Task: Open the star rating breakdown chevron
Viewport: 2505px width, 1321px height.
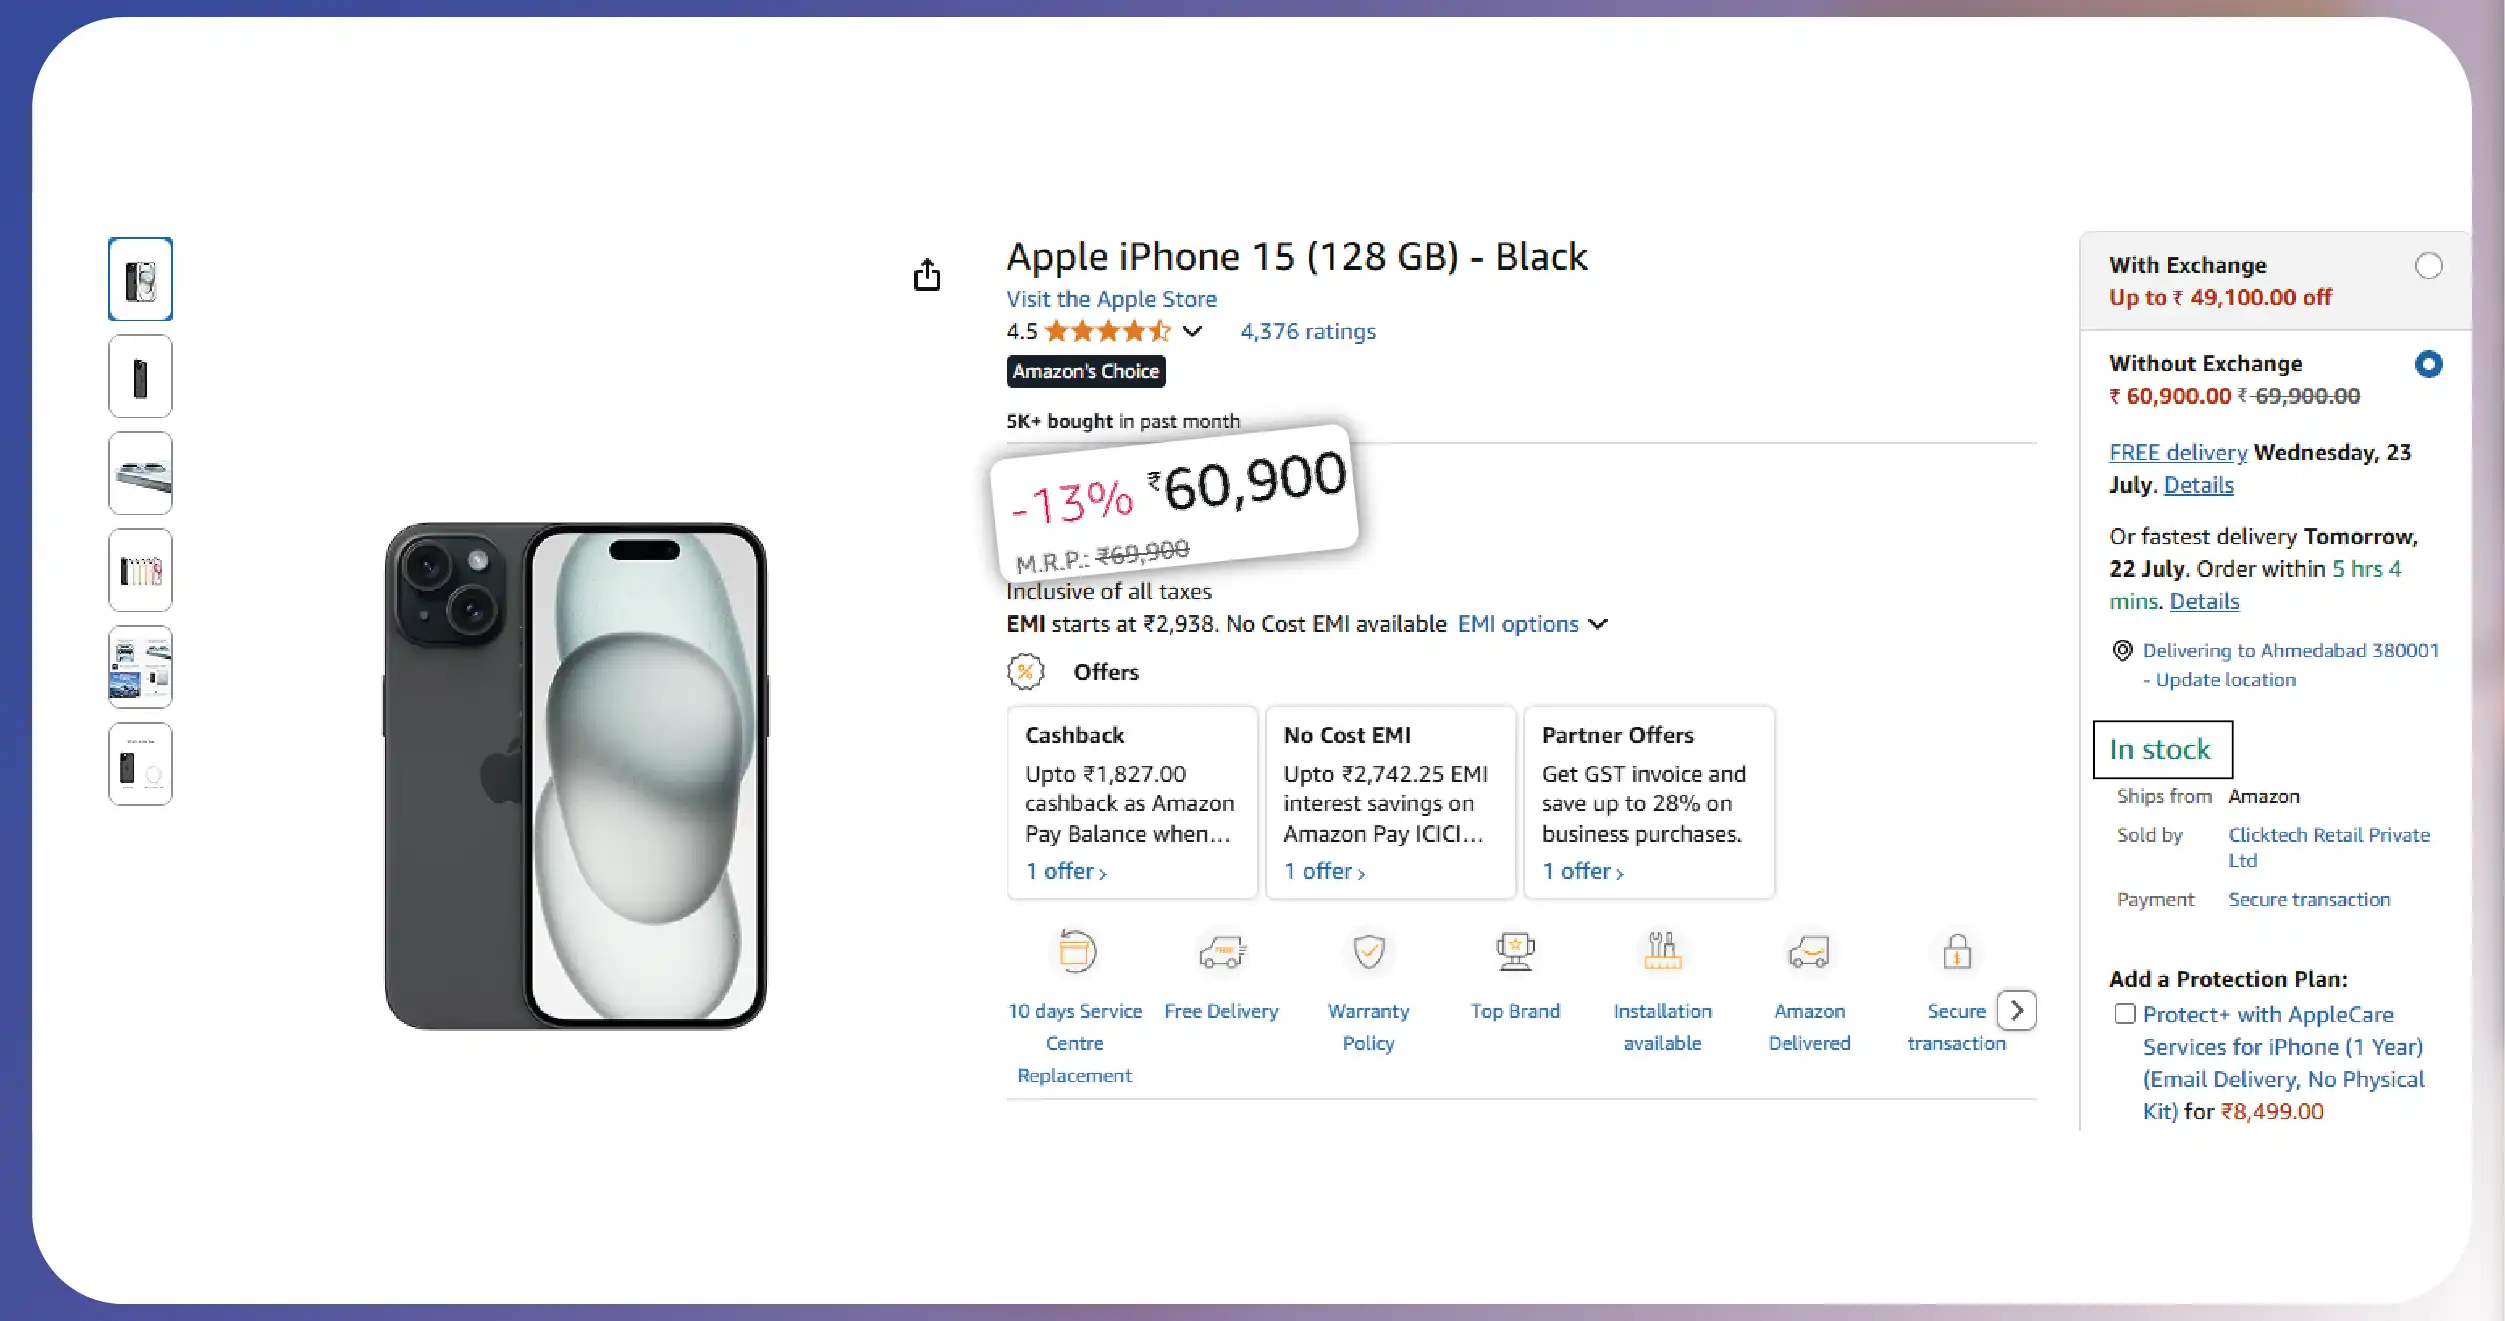Action: [1192, 331]
